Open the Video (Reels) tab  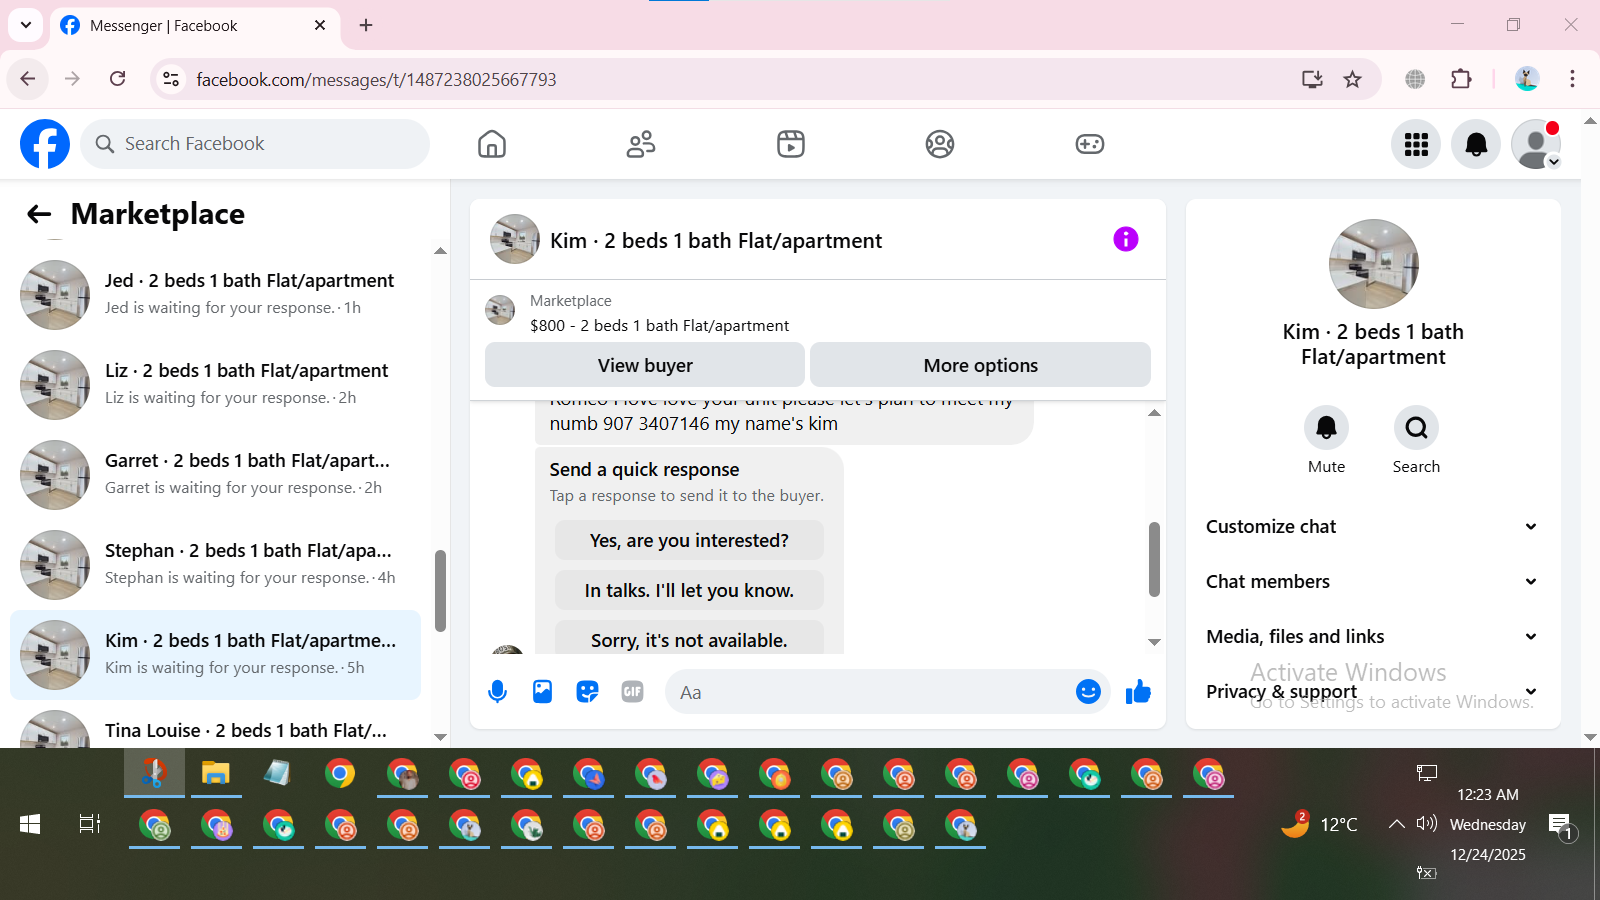coord(791,144)
